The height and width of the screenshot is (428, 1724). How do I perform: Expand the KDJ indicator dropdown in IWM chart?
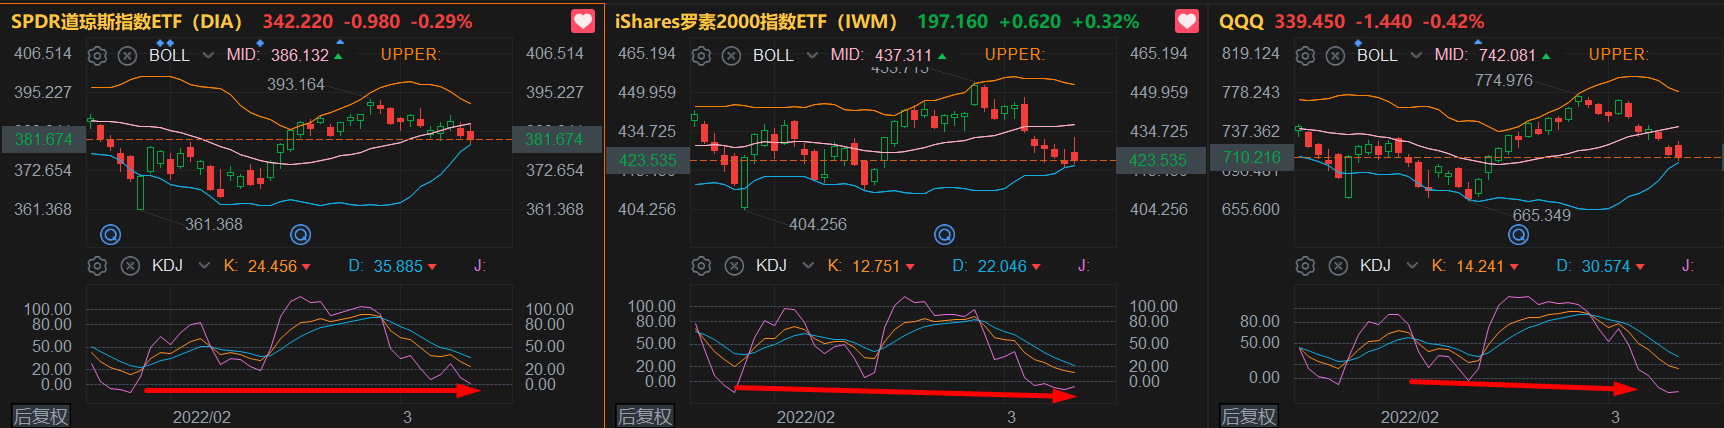[x=808, y=266]
